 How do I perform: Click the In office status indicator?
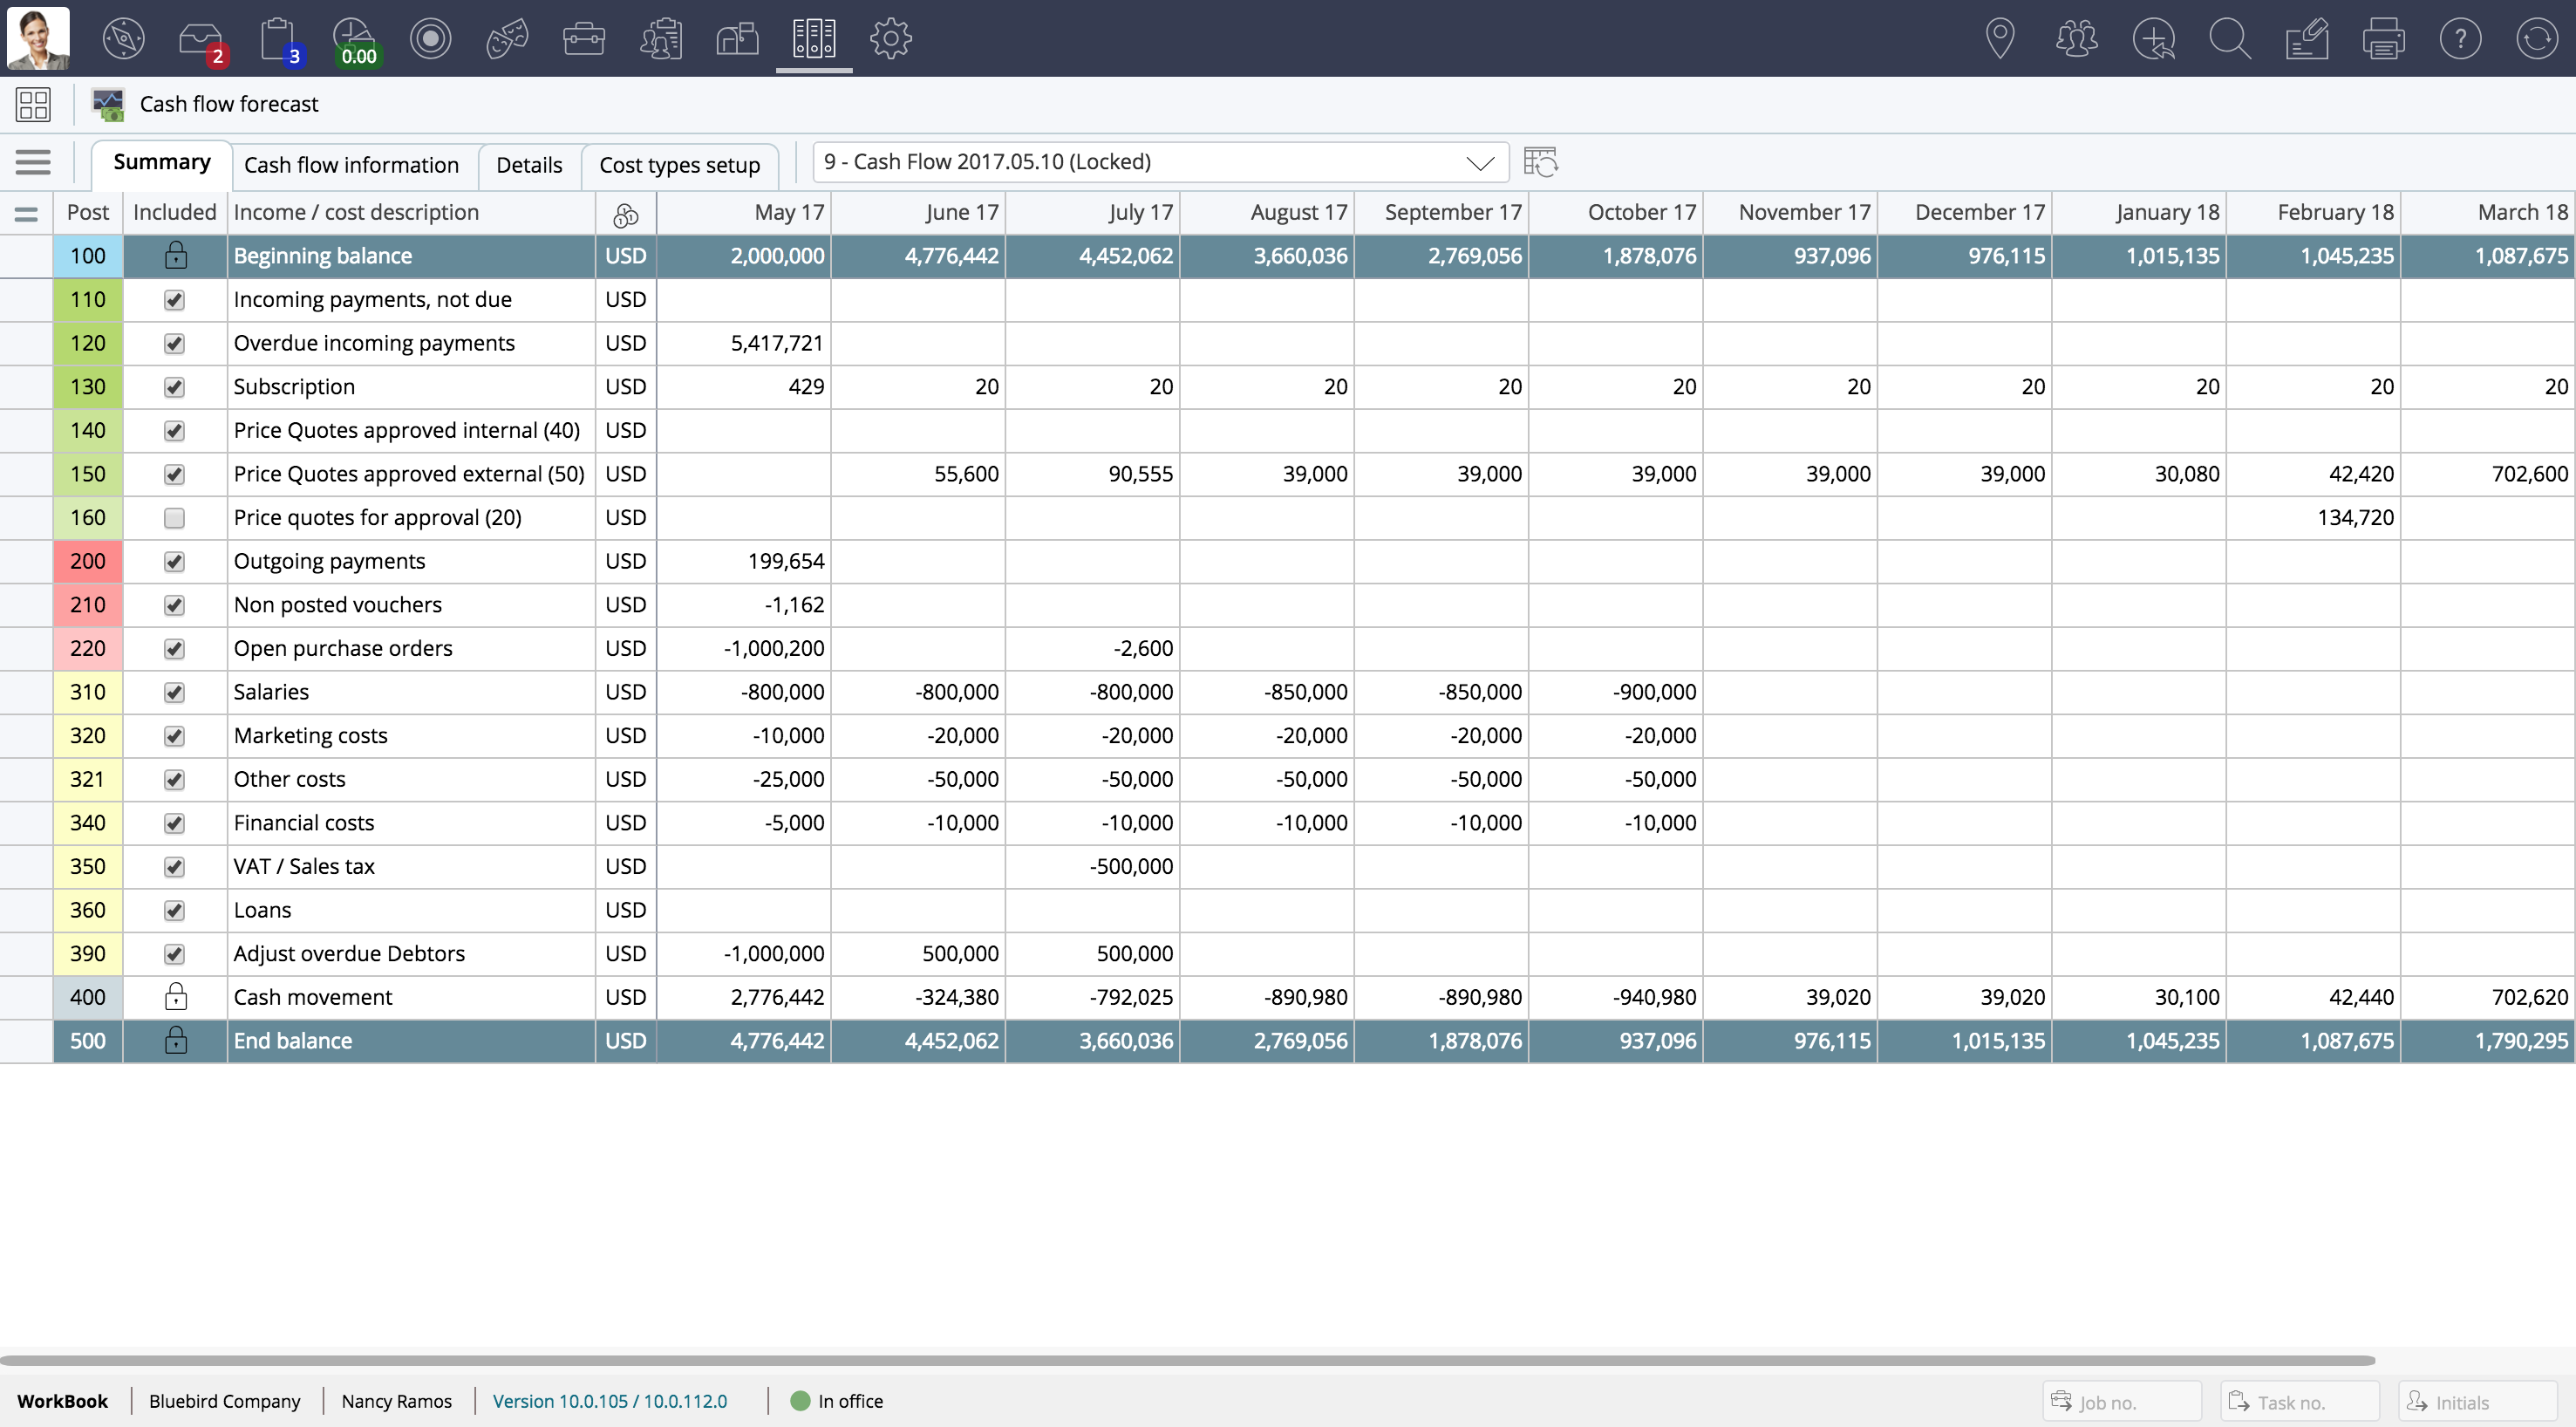pos(837,1401)
